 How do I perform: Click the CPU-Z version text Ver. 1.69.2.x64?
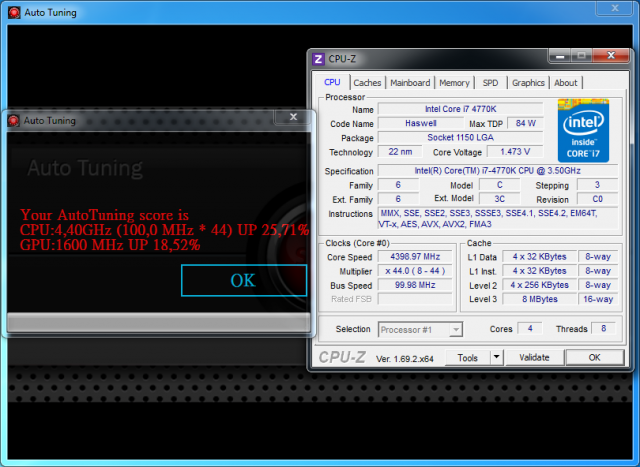tap(404, 359)
